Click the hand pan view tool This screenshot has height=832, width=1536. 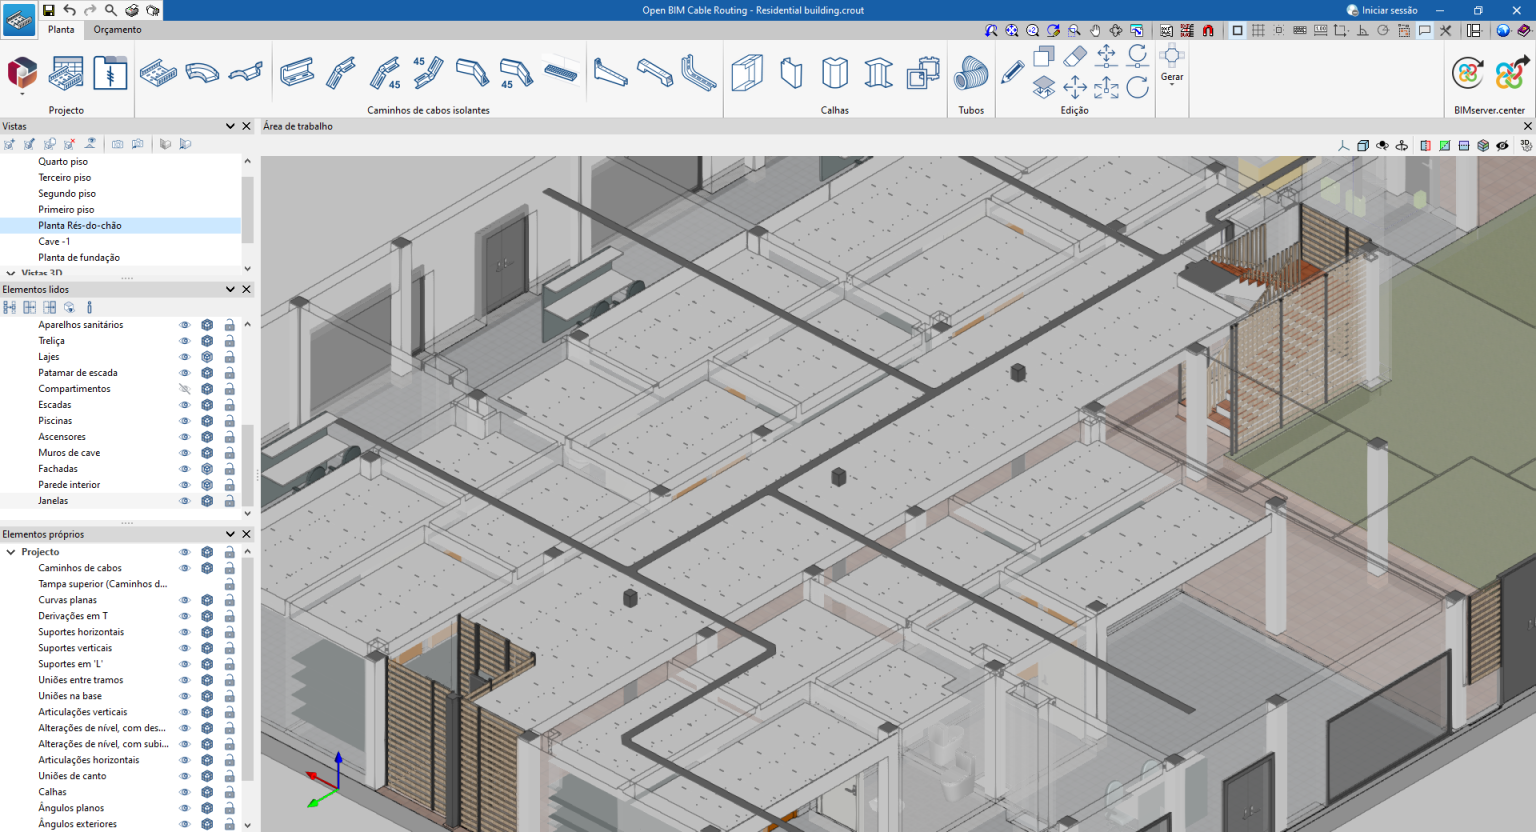pyautogui.click(x=1095, y=31)
